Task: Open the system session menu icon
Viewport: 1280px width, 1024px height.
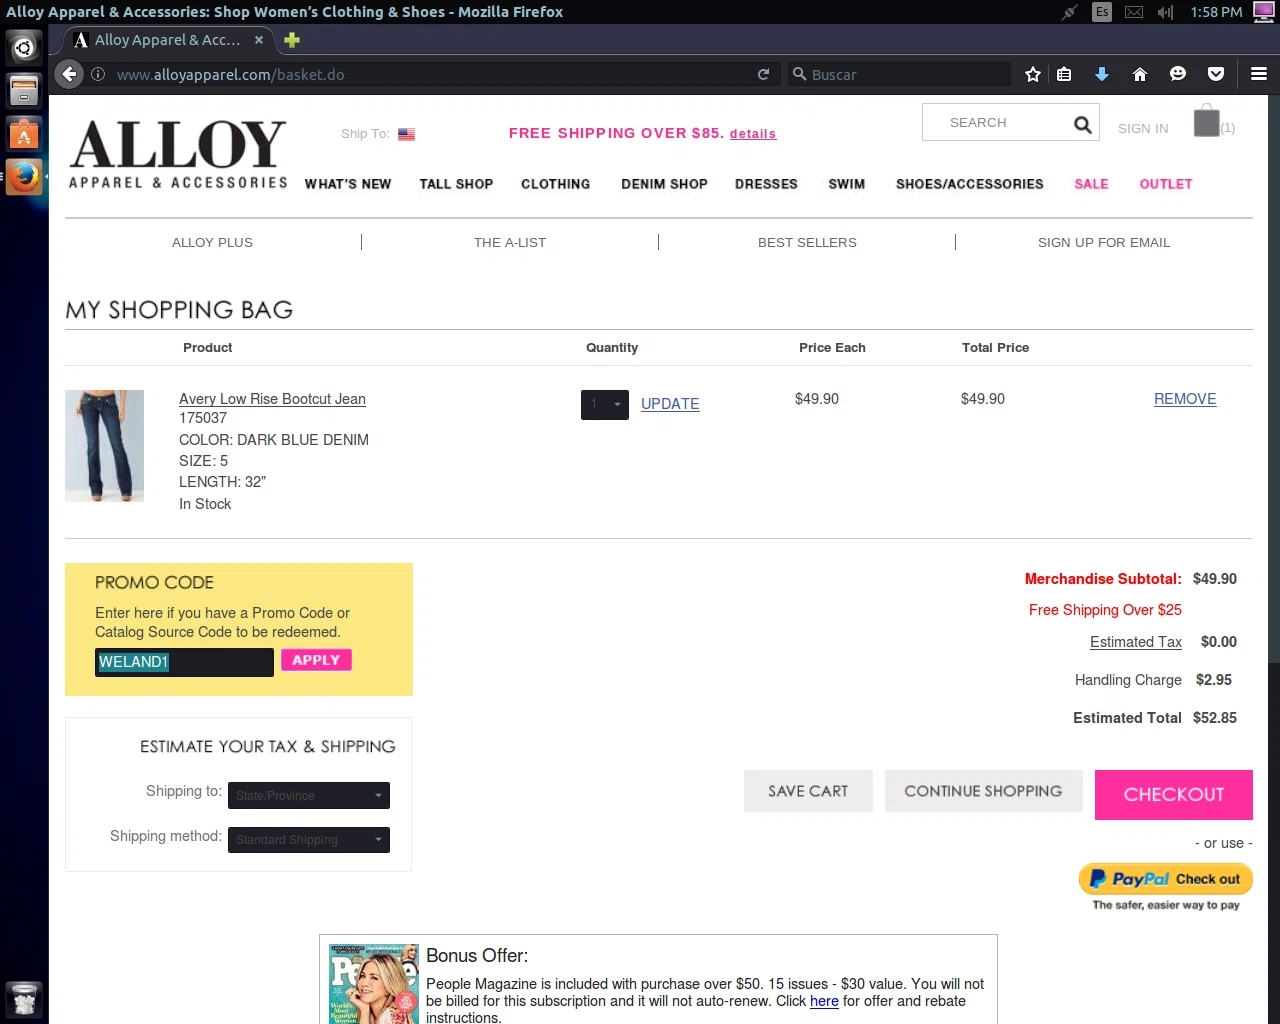Action: click(1263, 12)
